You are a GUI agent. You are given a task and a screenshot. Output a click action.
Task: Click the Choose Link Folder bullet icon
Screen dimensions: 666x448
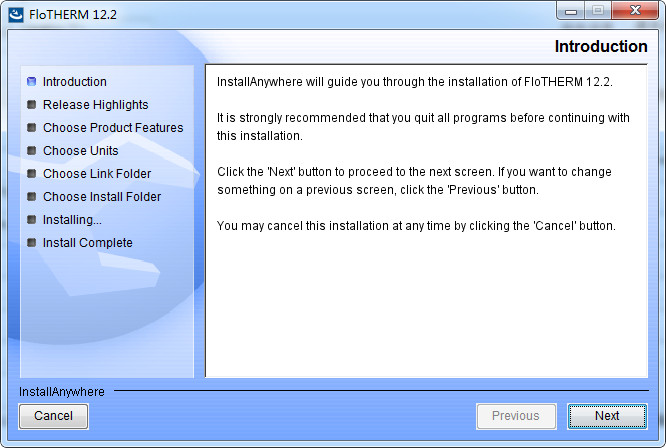point(32,174)
